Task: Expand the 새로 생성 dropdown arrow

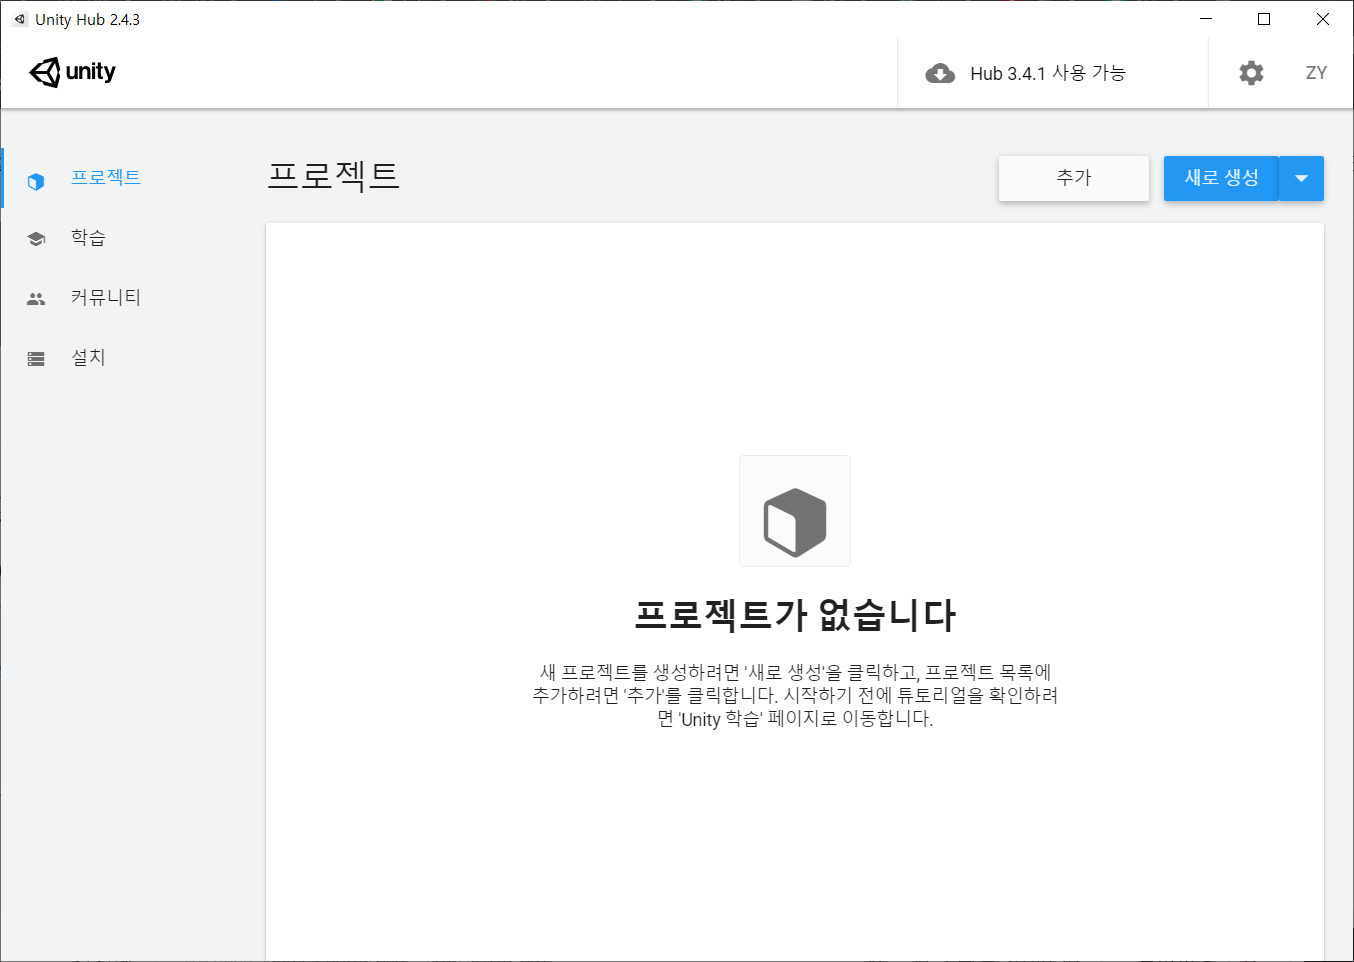Action: (1302, 178)
